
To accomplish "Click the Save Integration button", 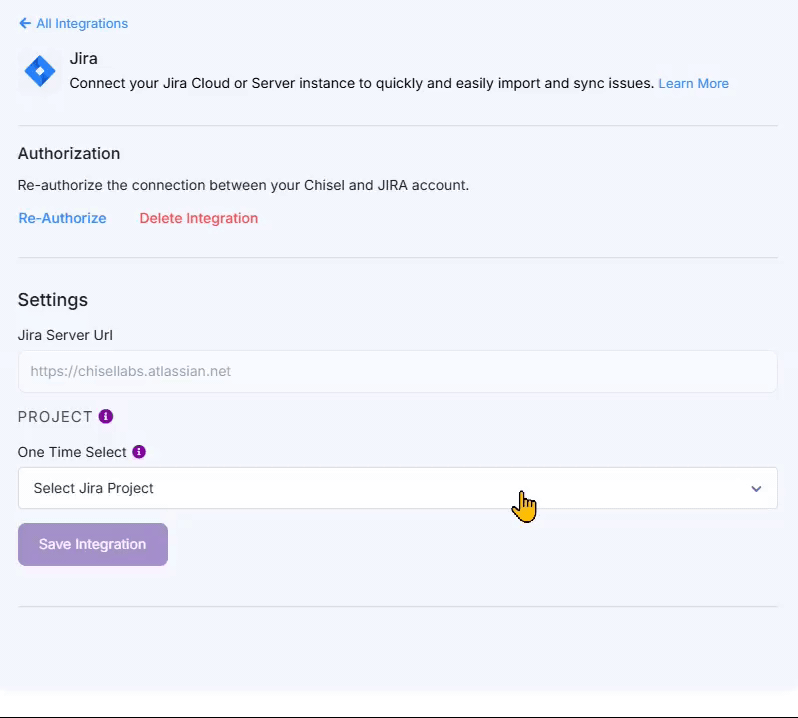I will 93,544.
